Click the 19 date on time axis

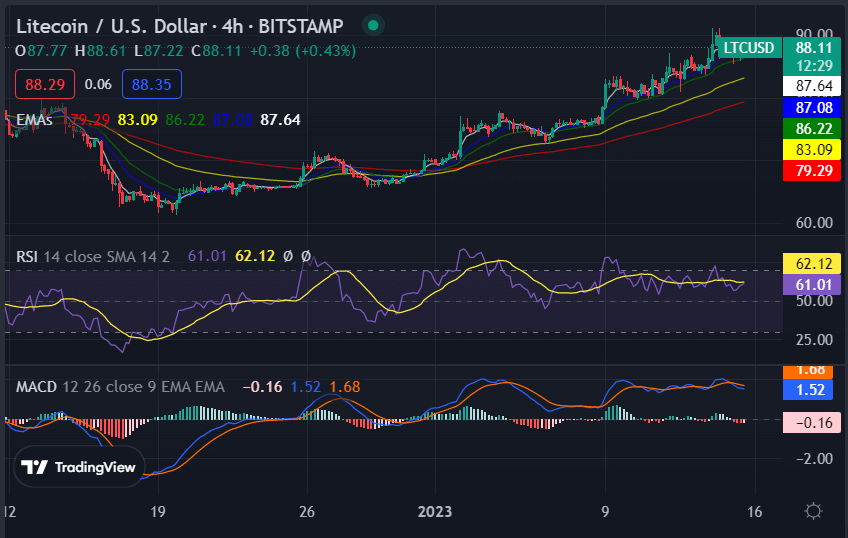[x=157, y=512]
